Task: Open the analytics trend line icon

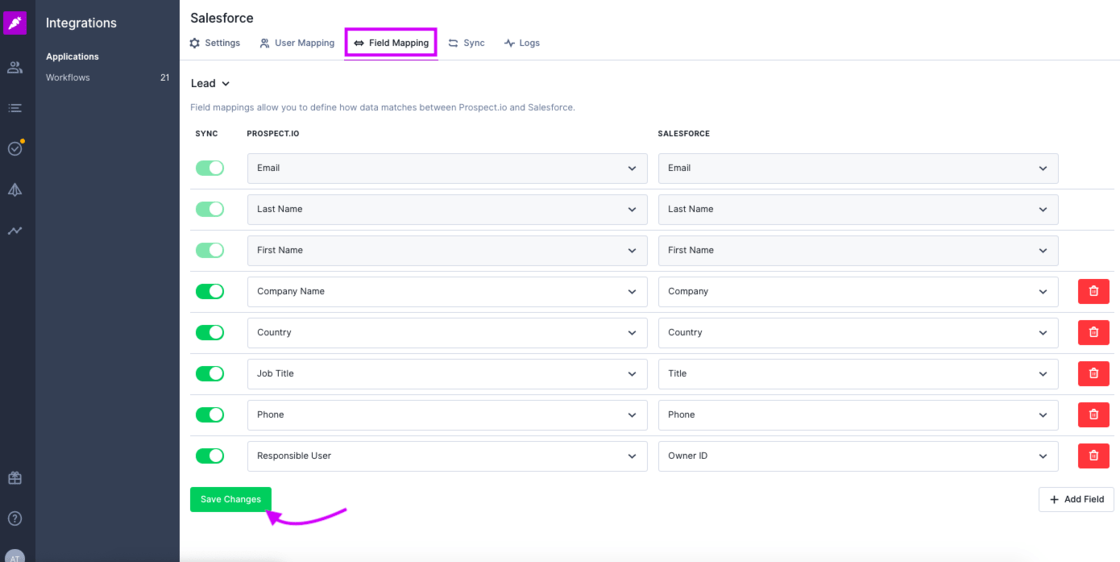Action: [x=15, y=231]
